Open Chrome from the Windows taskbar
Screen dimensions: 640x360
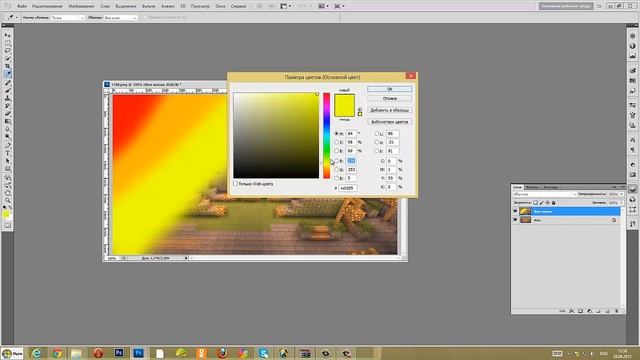57,353
